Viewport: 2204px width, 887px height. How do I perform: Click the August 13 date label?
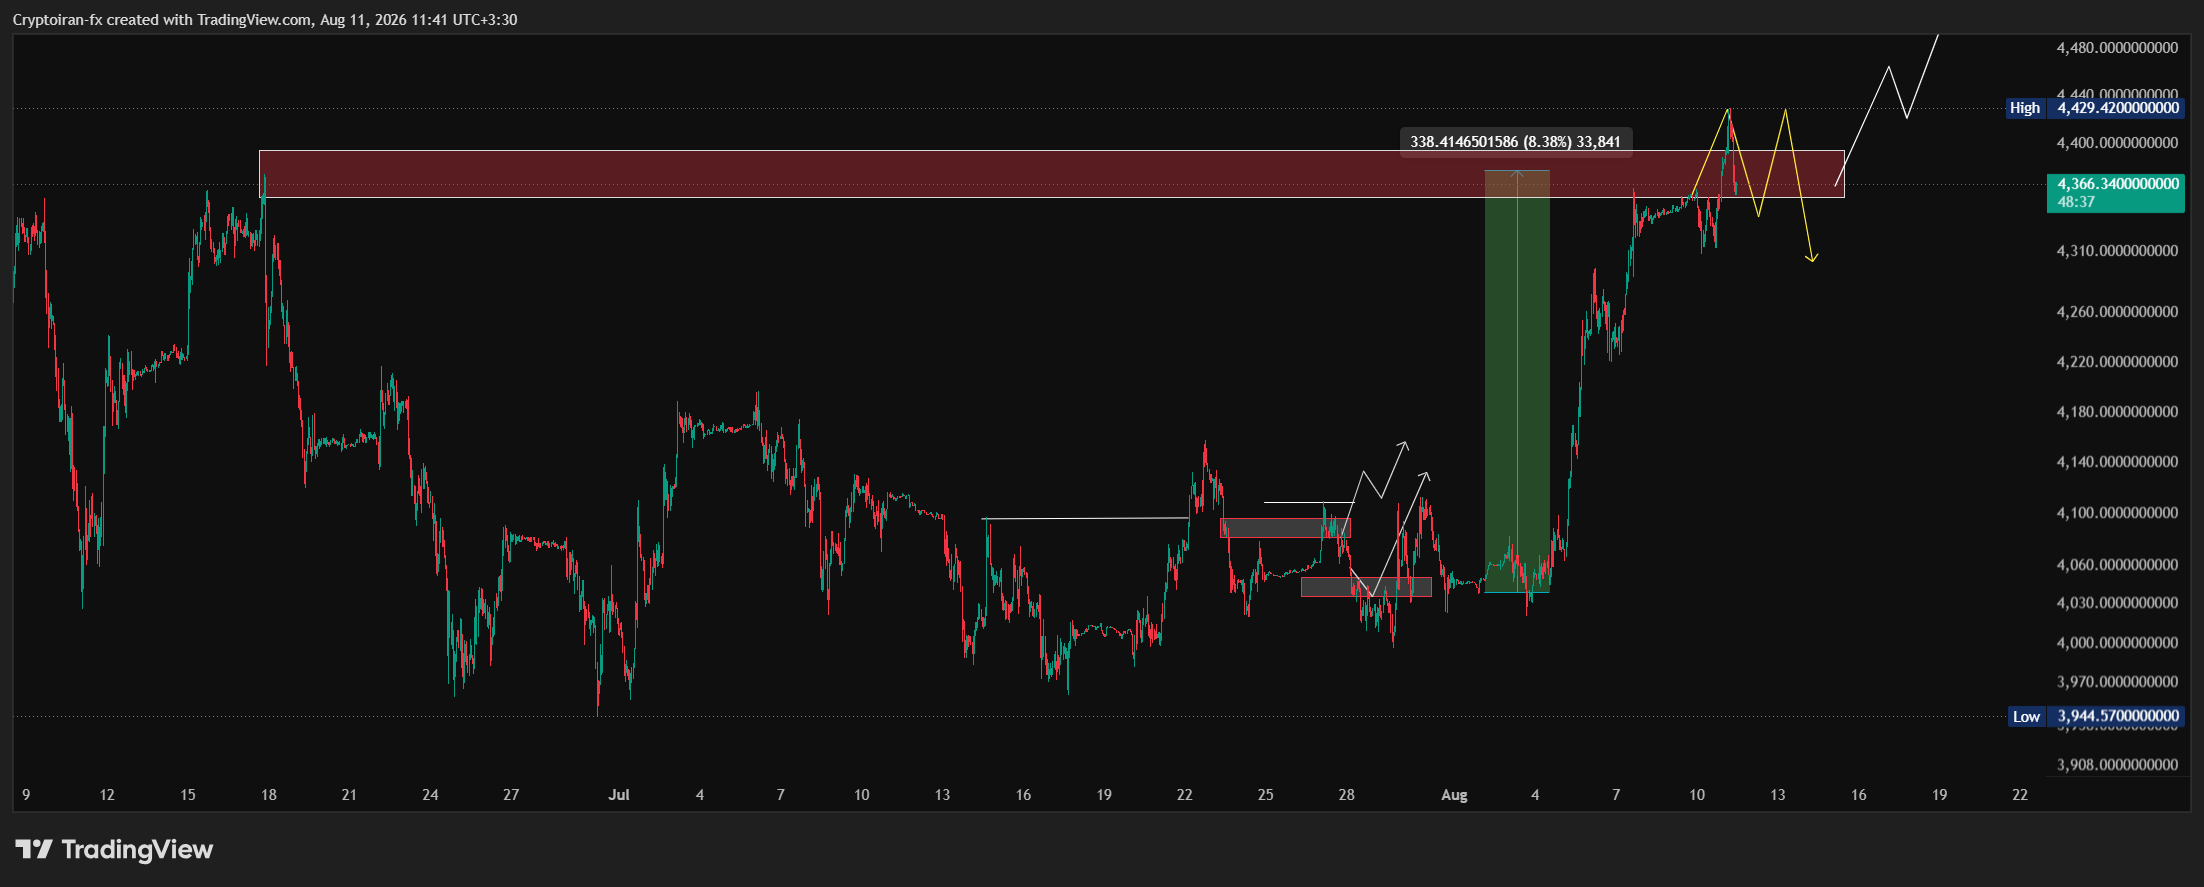point(1778,795)
